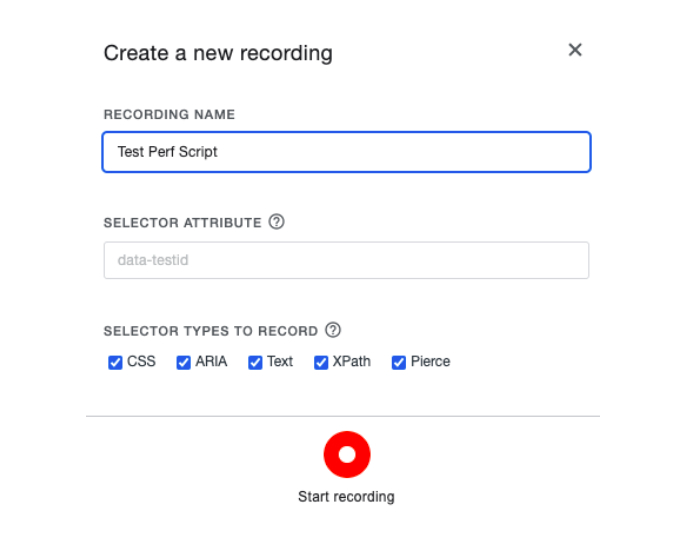Click into the Recording Name text field
Image resolution: width=690 pixels, height=558 pixels.
346,153
